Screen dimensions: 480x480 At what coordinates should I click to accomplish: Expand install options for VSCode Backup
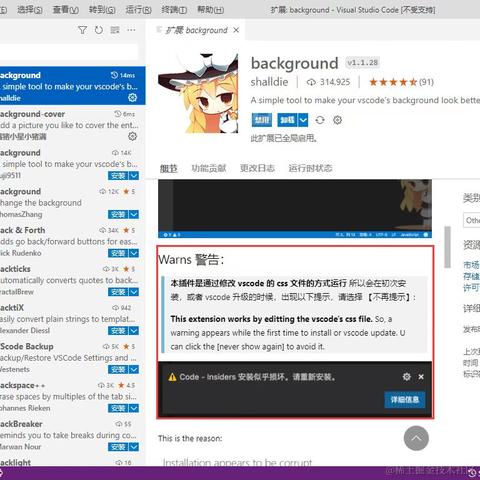pyautogui.click(x=134, y=369)
